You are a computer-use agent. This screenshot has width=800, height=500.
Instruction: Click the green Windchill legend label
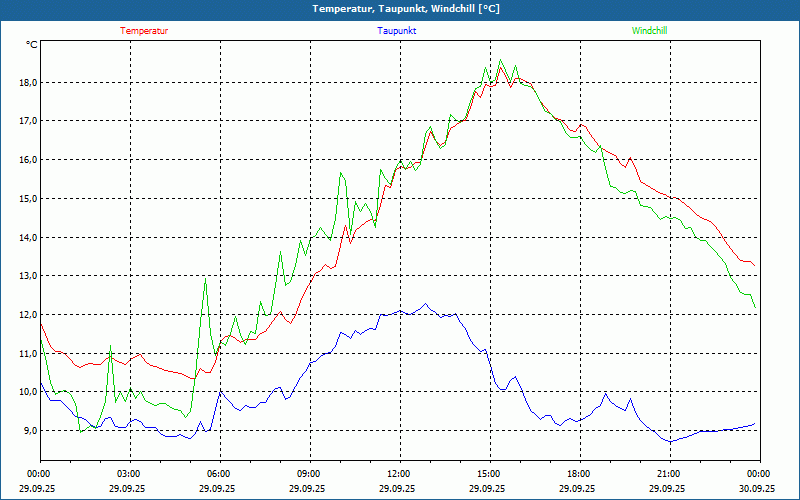649,31
